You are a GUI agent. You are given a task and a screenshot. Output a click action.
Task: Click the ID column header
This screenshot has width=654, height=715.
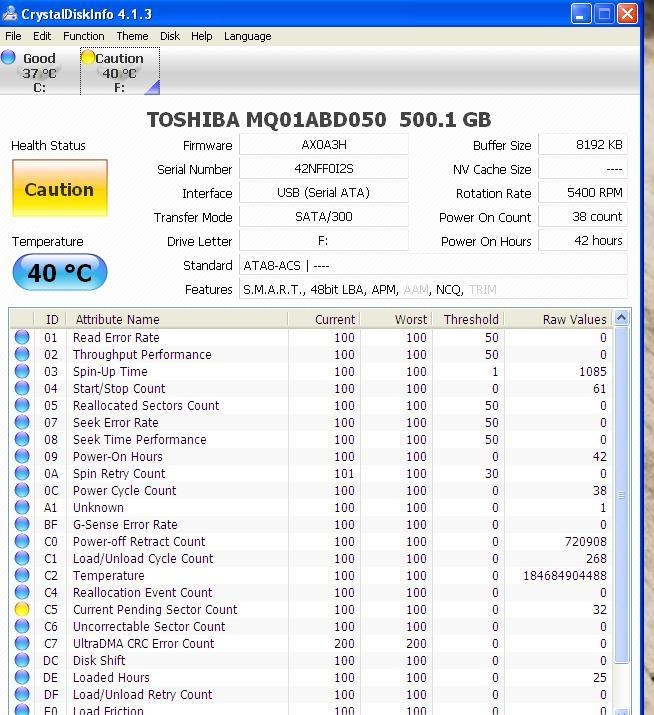(x=51, y=319)
